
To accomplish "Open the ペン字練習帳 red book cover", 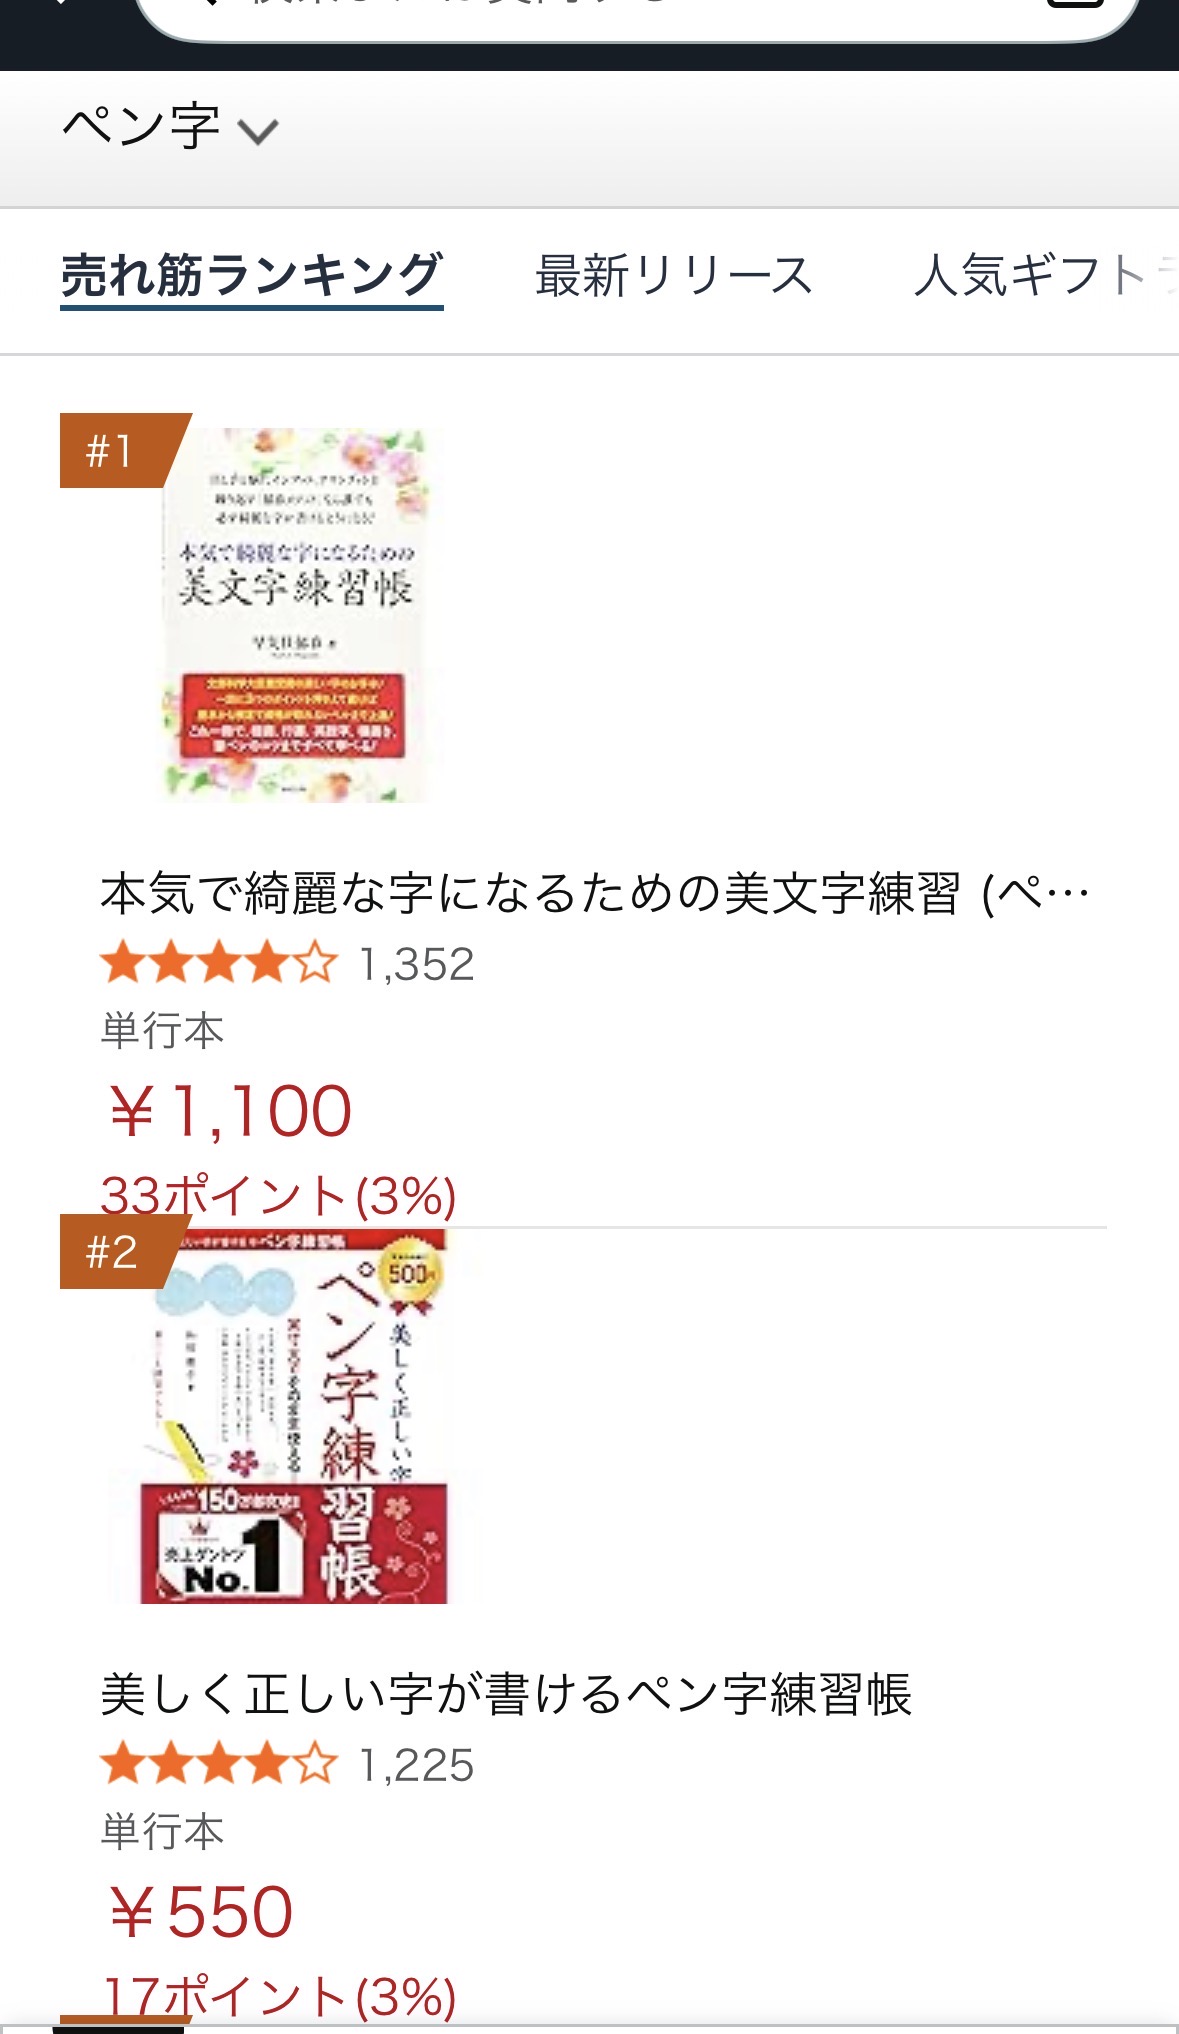I will point(296,1417).
